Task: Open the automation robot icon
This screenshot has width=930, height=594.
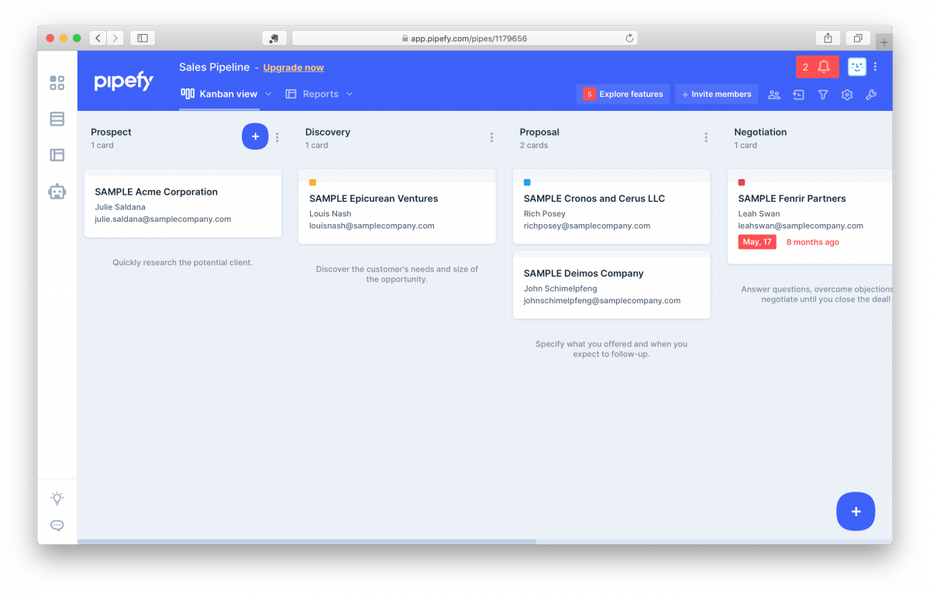Action: (57, 192)
